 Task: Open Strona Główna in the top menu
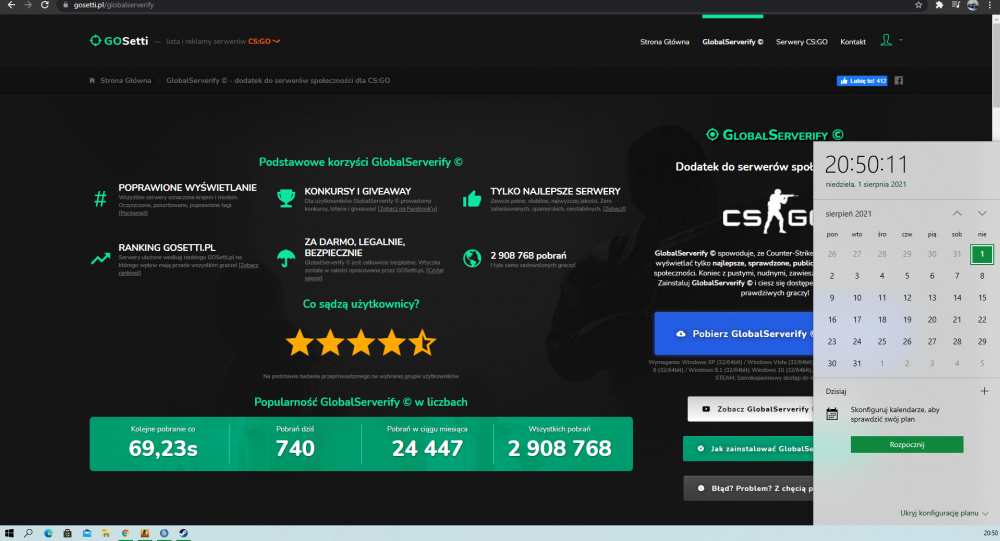tap(665, 42)
